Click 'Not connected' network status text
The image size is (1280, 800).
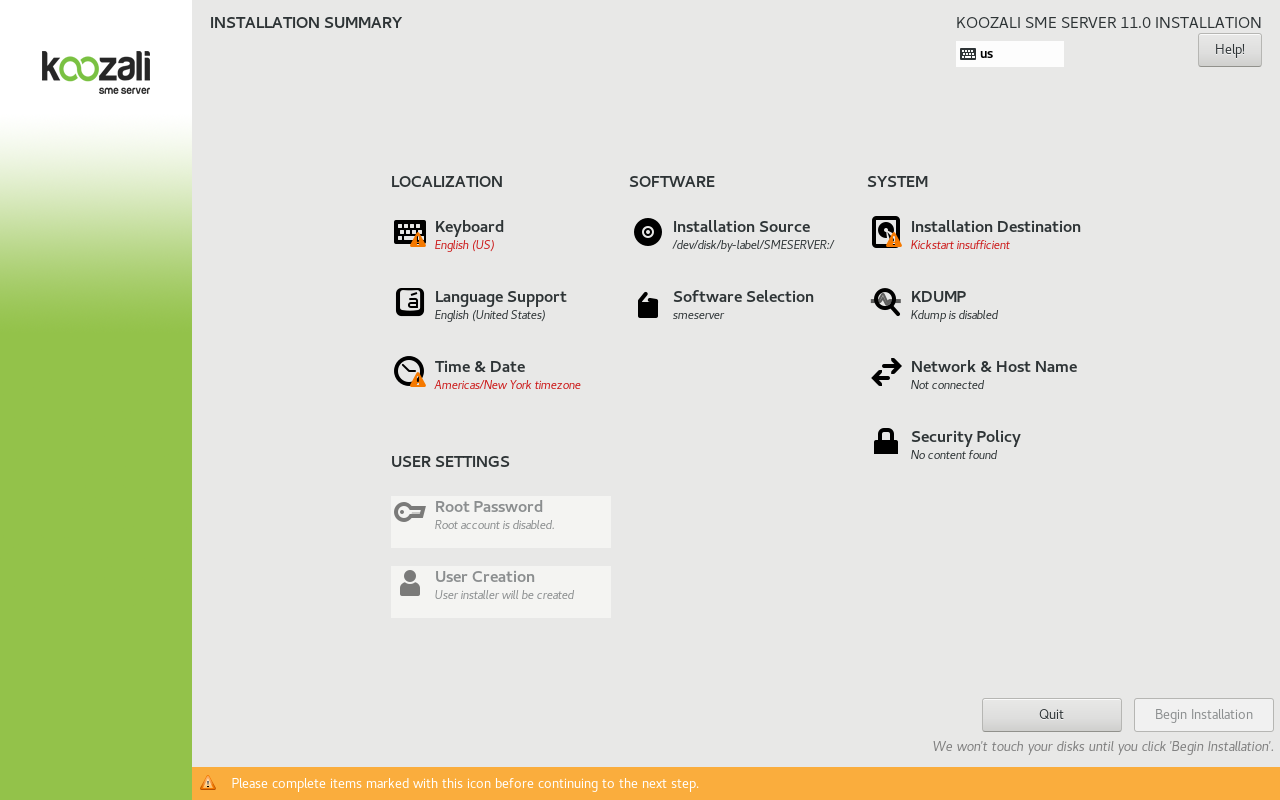[x=947, y=385]
